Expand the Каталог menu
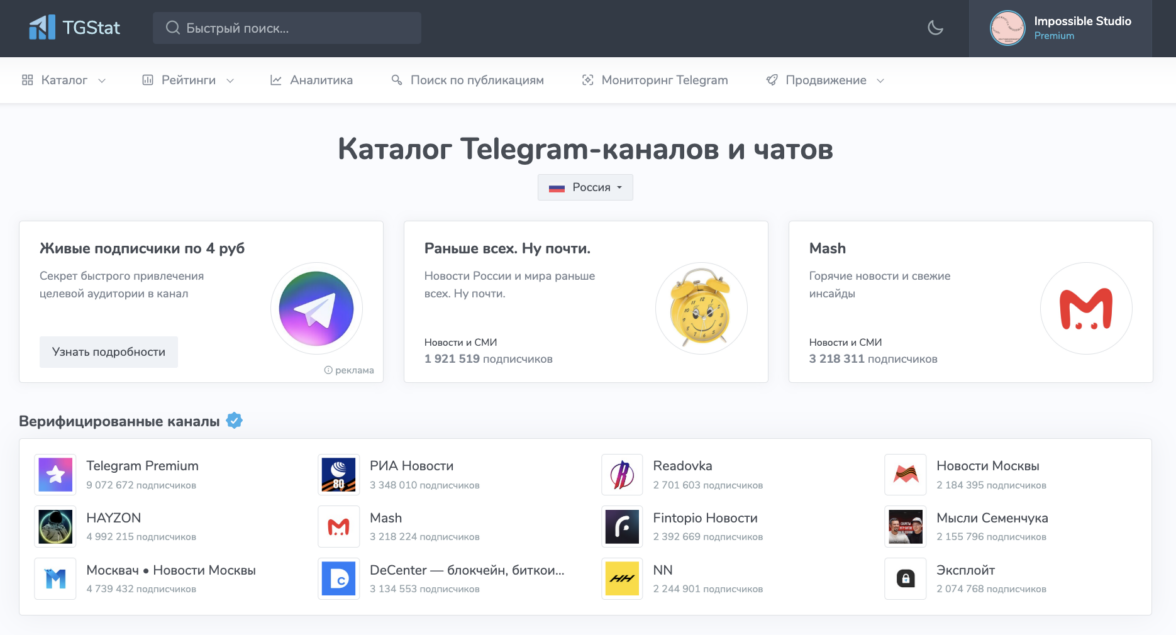 [64, 80]
